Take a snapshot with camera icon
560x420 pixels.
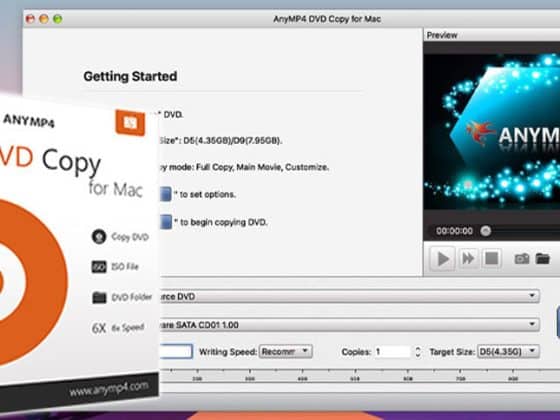(521, 259)
